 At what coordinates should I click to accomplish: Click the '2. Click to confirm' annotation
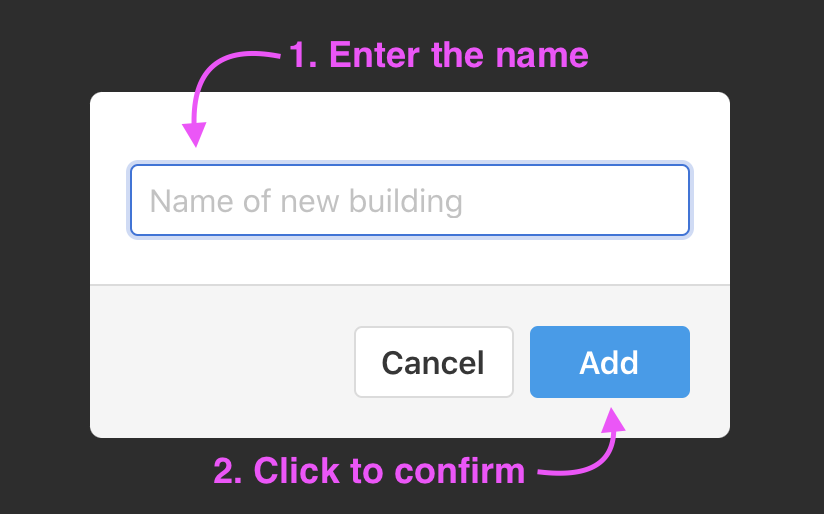tap(369, 470)
